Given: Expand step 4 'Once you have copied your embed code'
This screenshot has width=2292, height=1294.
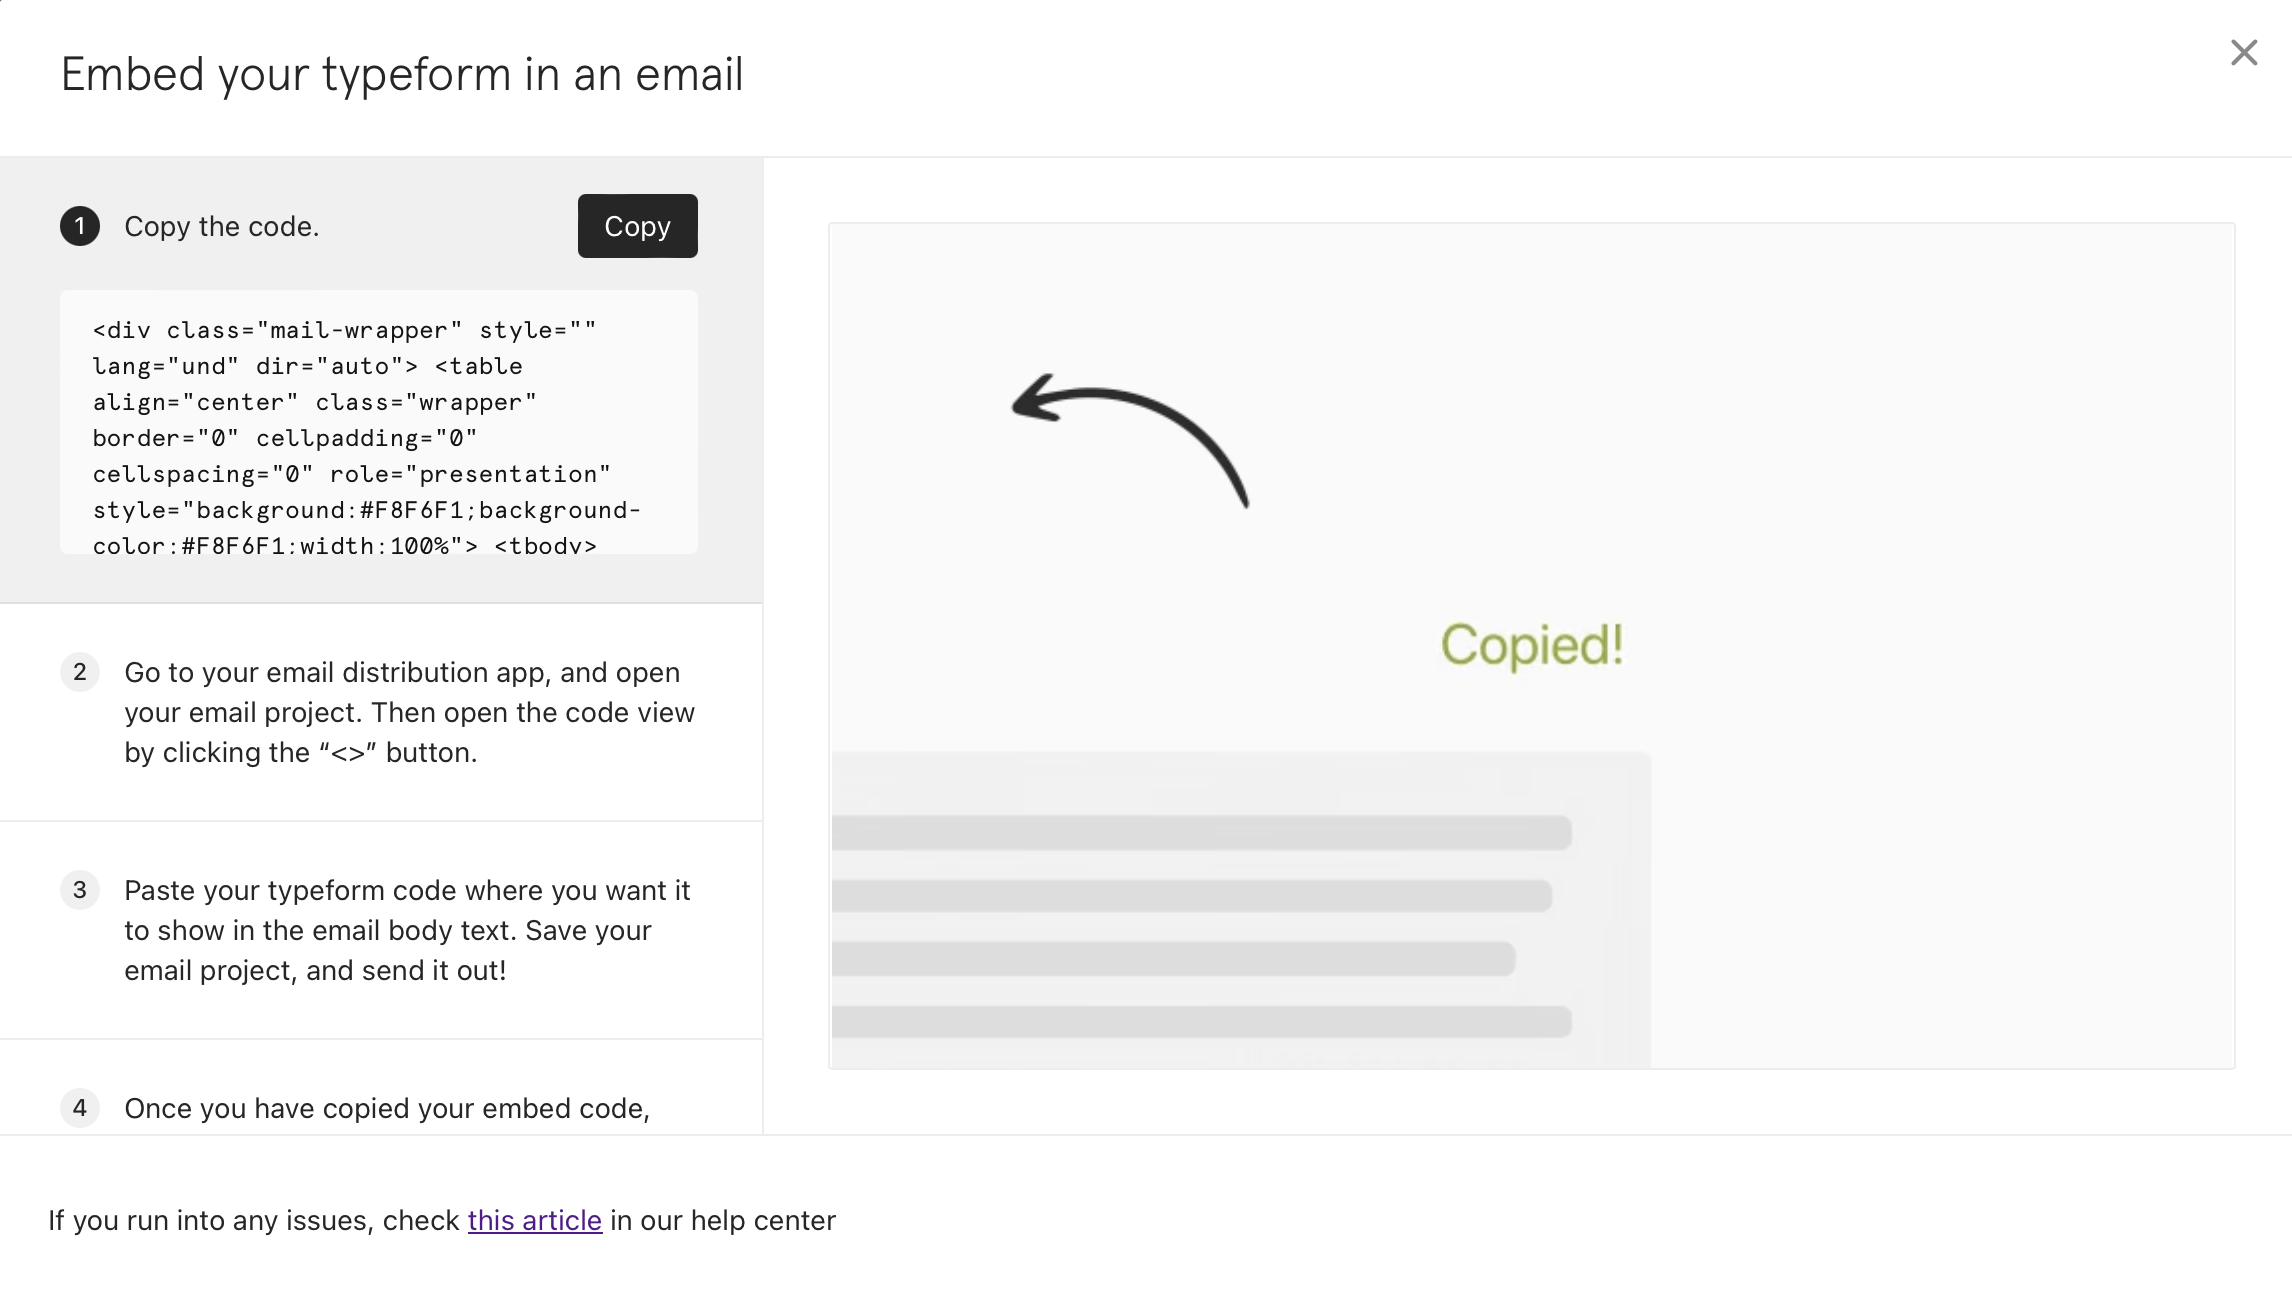Looking at the screenshot, I should 387,1108.
